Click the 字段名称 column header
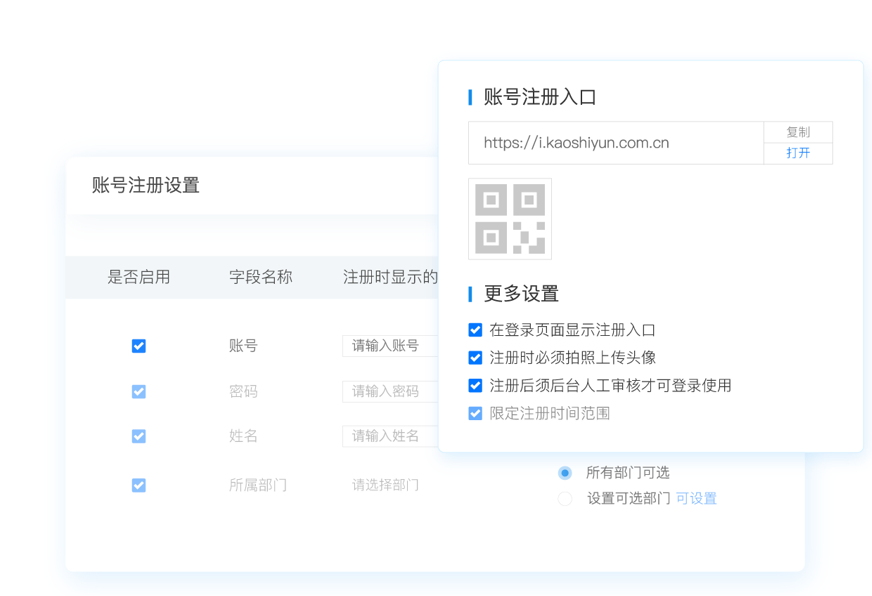The width and height of the screenshot is (872, 596). [260, 277]
